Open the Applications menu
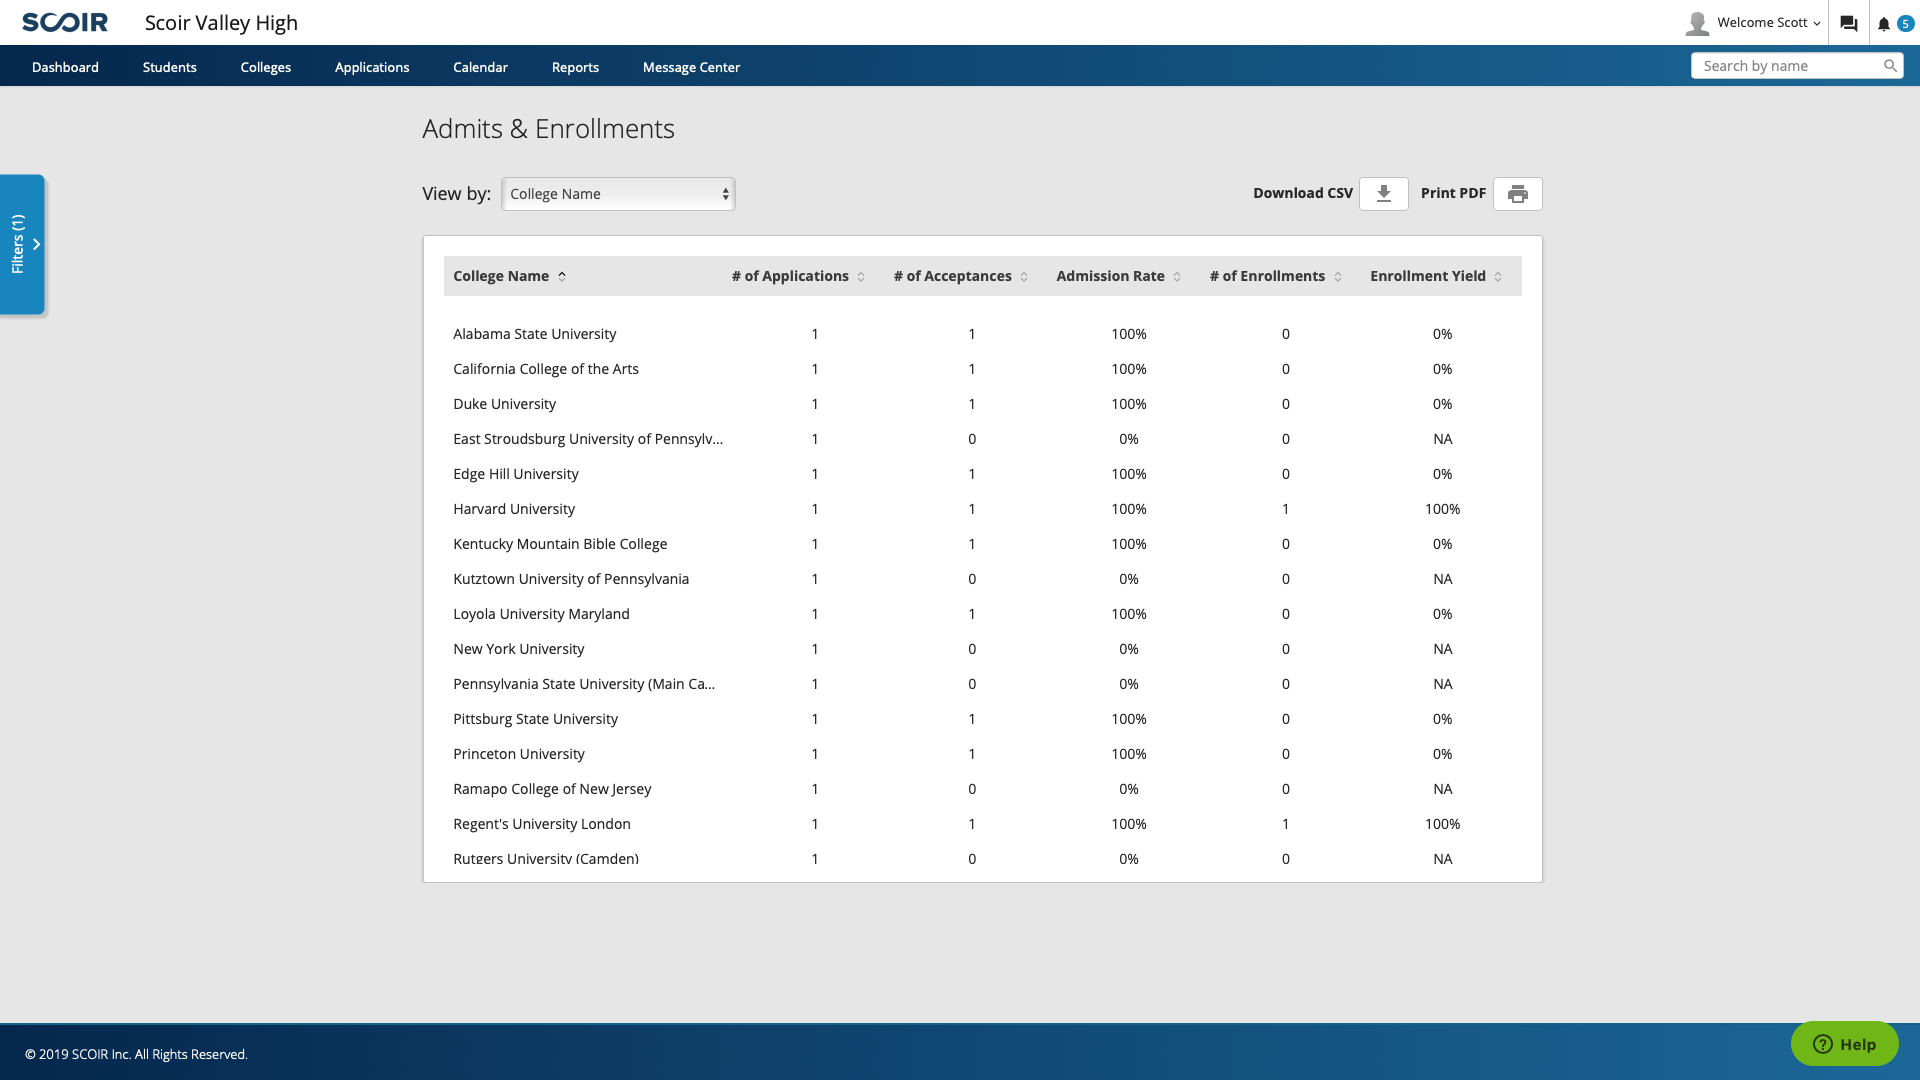Image resolution: width=1920 pixels, height=1080 pixels. pos(372,67)
